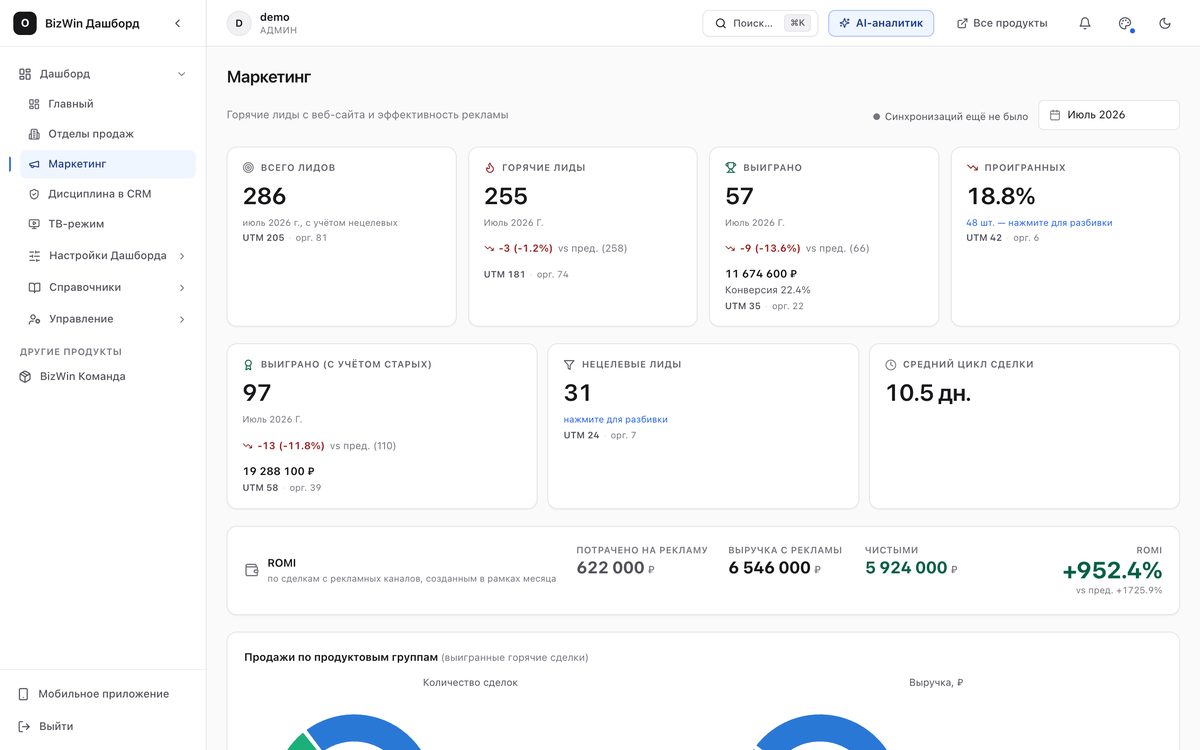Image resolution: width=1200 pixels, height=750 pixels.
Task: Click '48 шт. — нажмите для разбивки' link
Action: point(1039,223)
